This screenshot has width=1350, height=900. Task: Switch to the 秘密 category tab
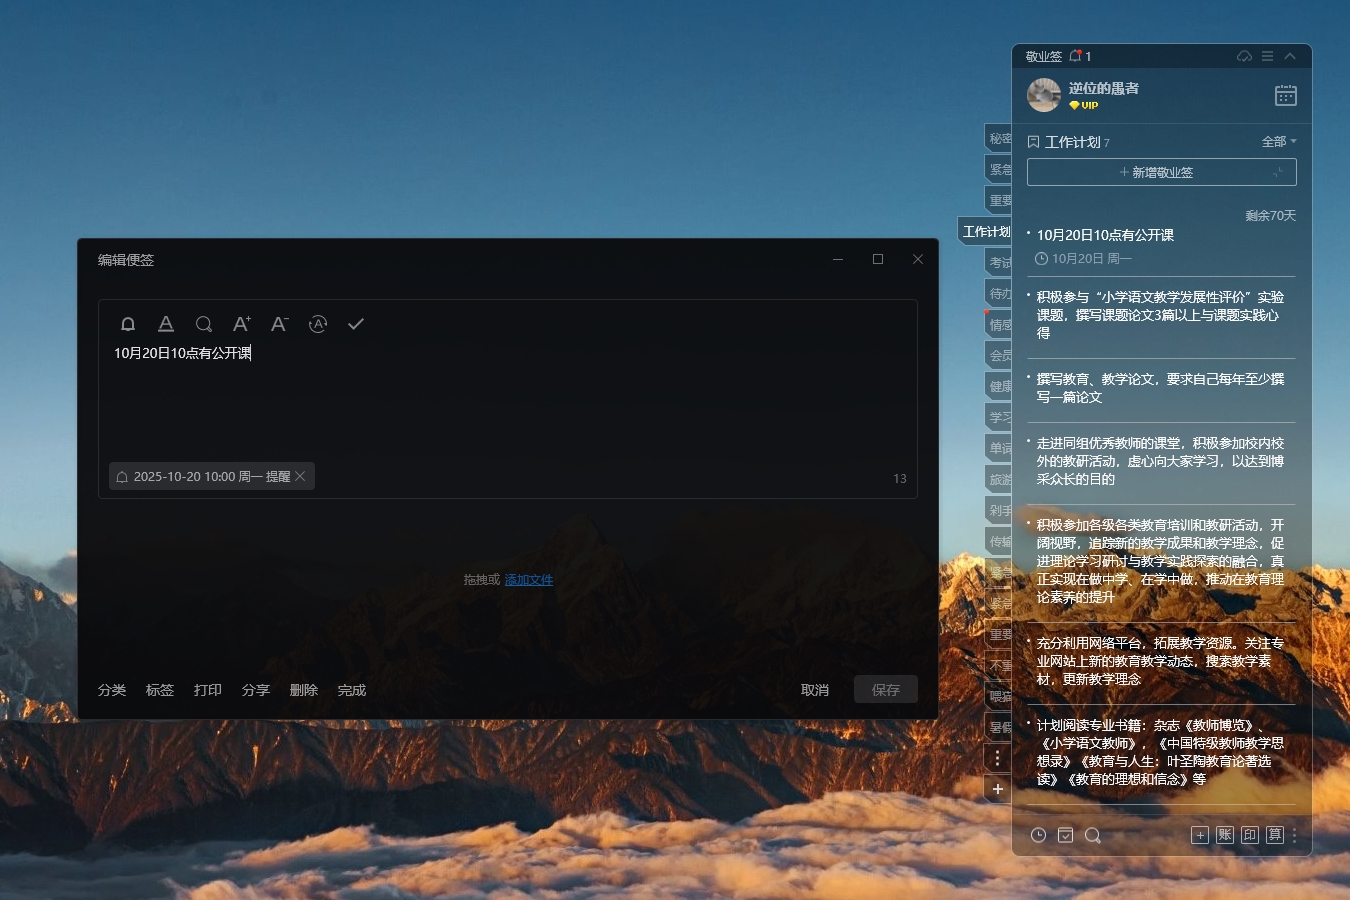(998, 138)
